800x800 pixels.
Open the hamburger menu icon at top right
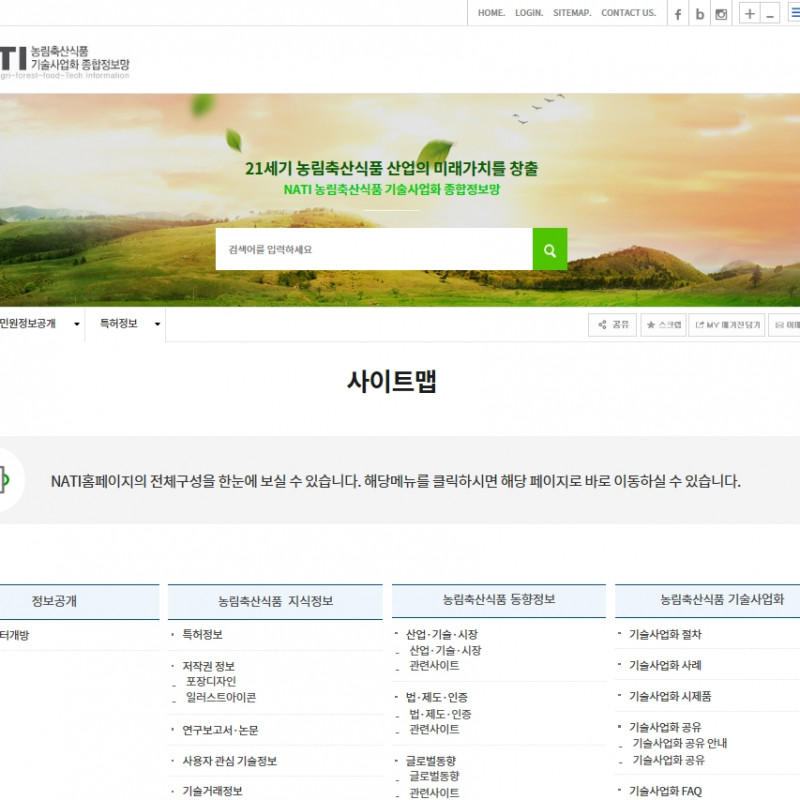(x=794, y=13)
